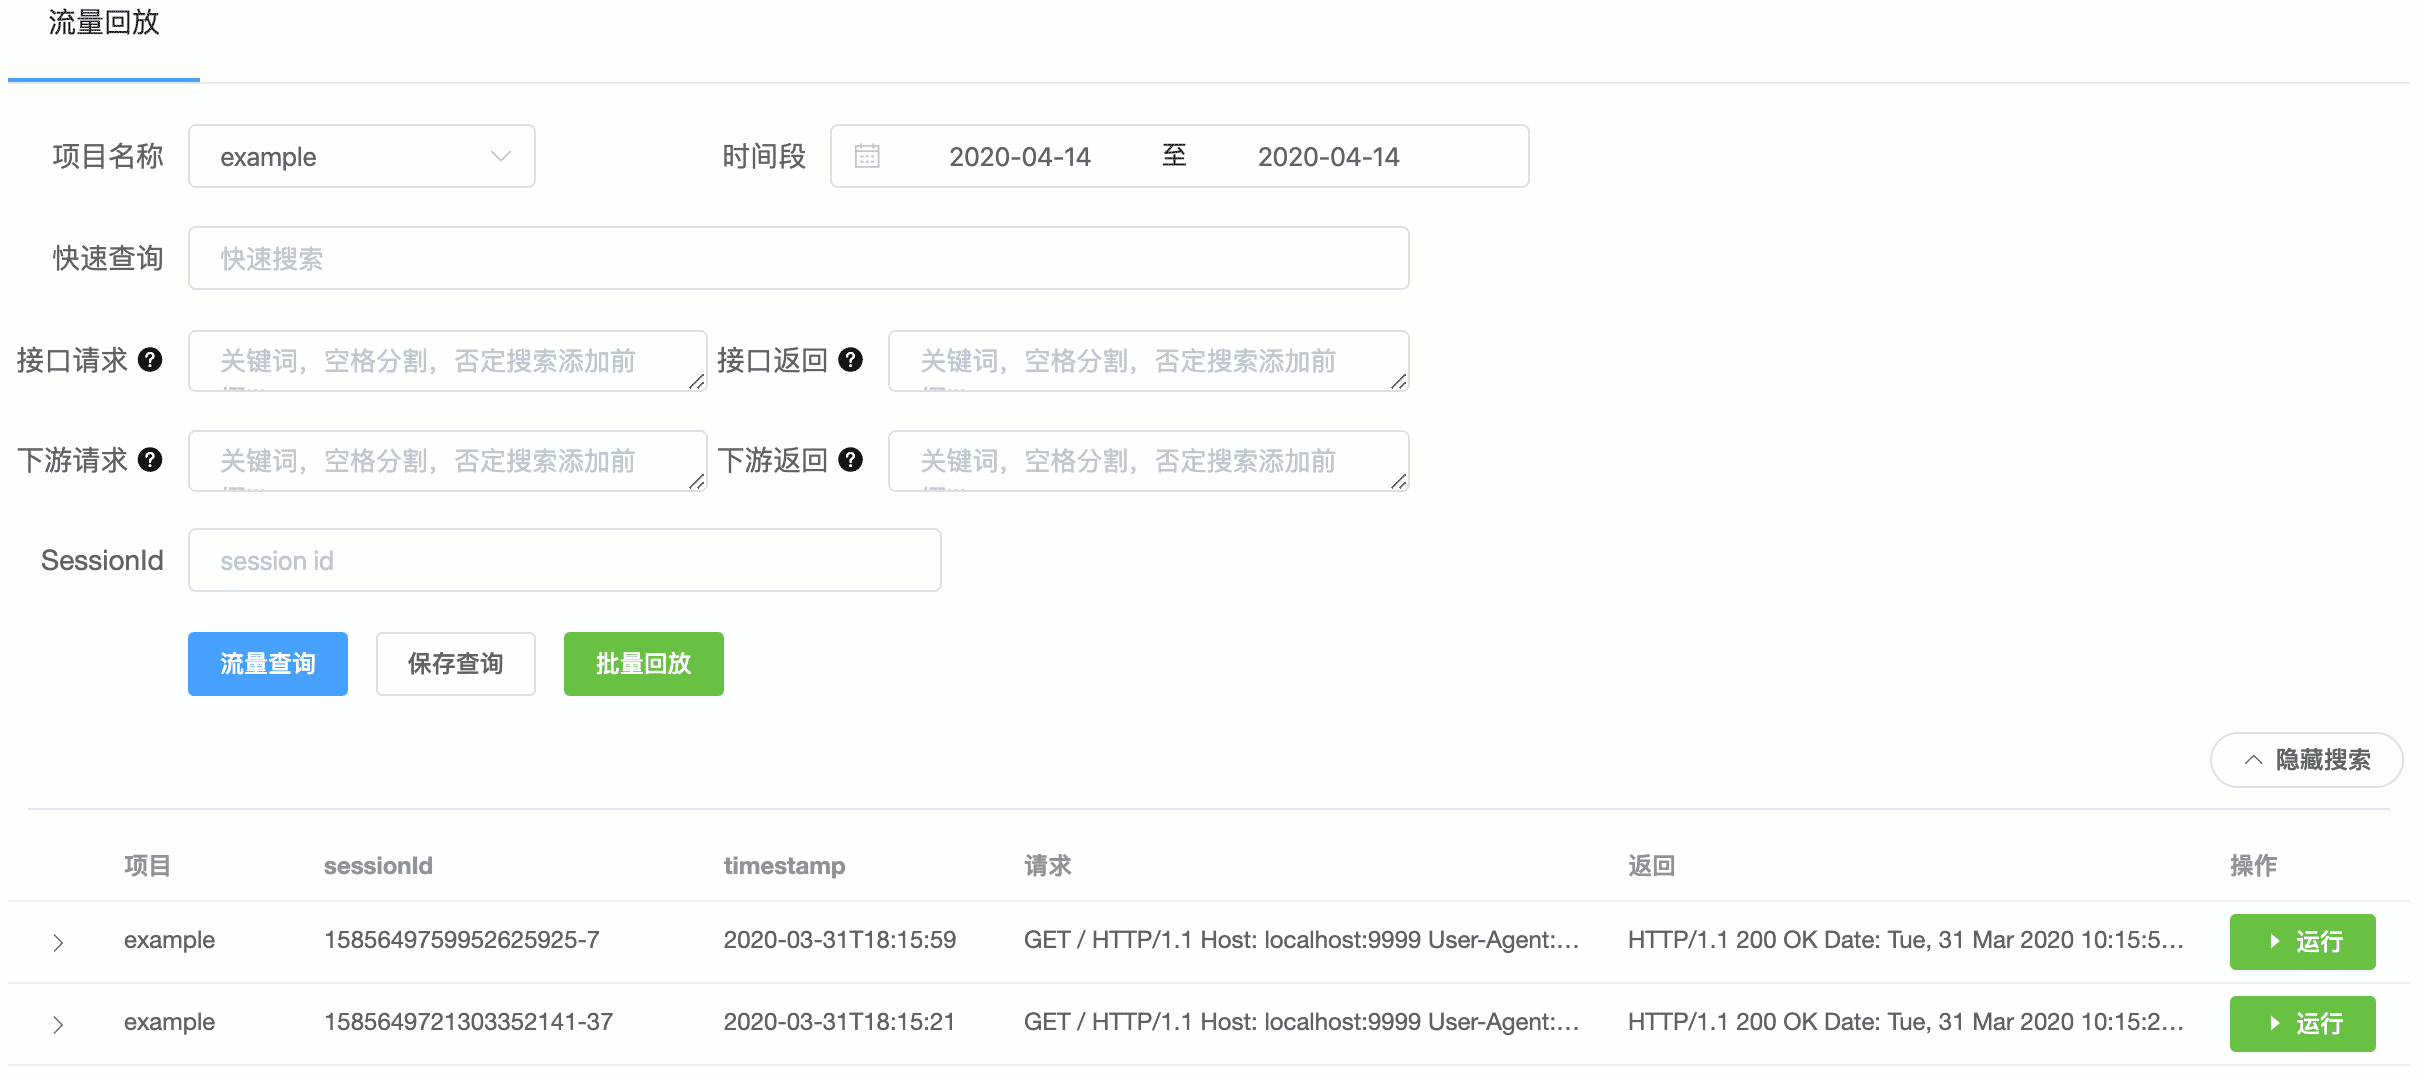Open the 项目名称 dropdown showing example
This screenshot has width=2421, height=1077.
361,155
